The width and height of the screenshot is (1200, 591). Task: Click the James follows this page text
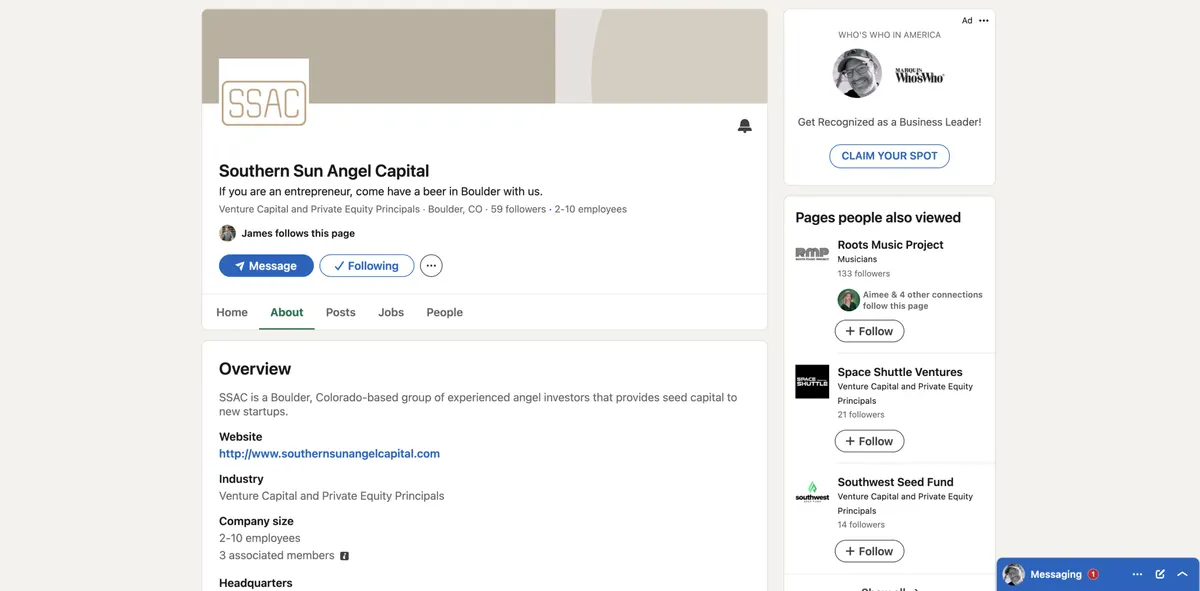point(298,233)
